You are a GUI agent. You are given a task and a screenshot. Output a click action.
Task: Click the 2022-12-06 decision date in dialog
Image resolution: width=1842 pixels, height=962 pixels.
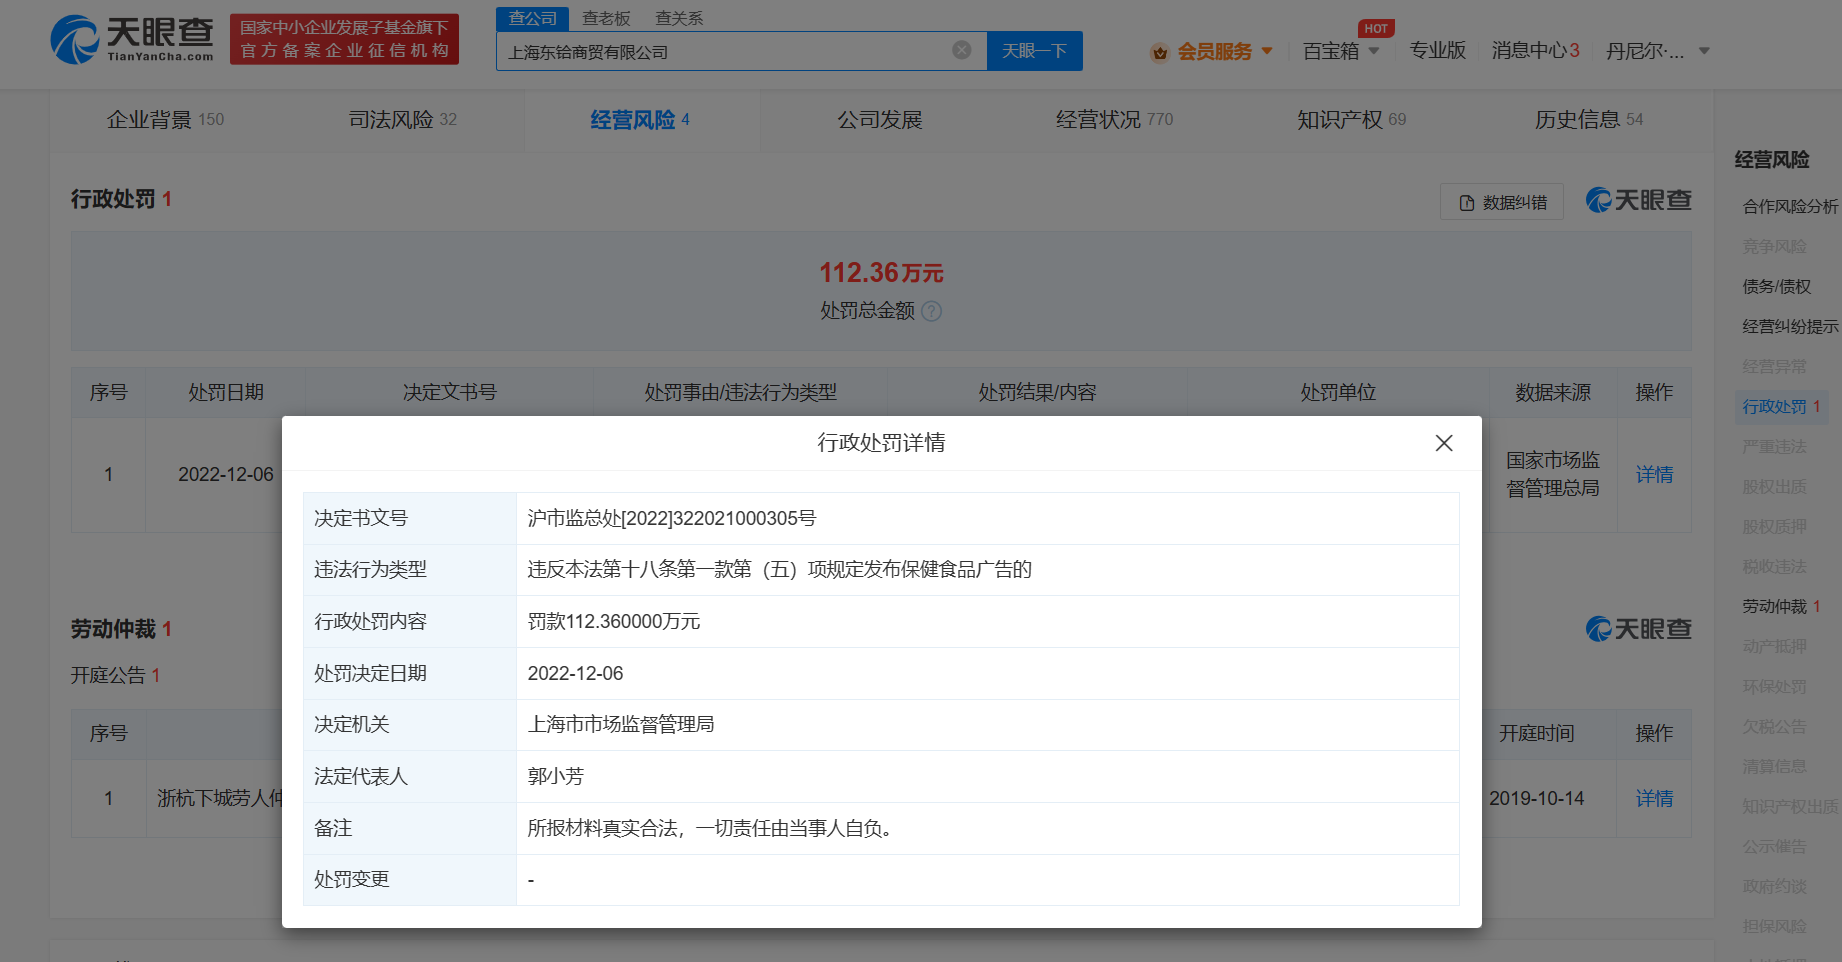pos(575,673)
